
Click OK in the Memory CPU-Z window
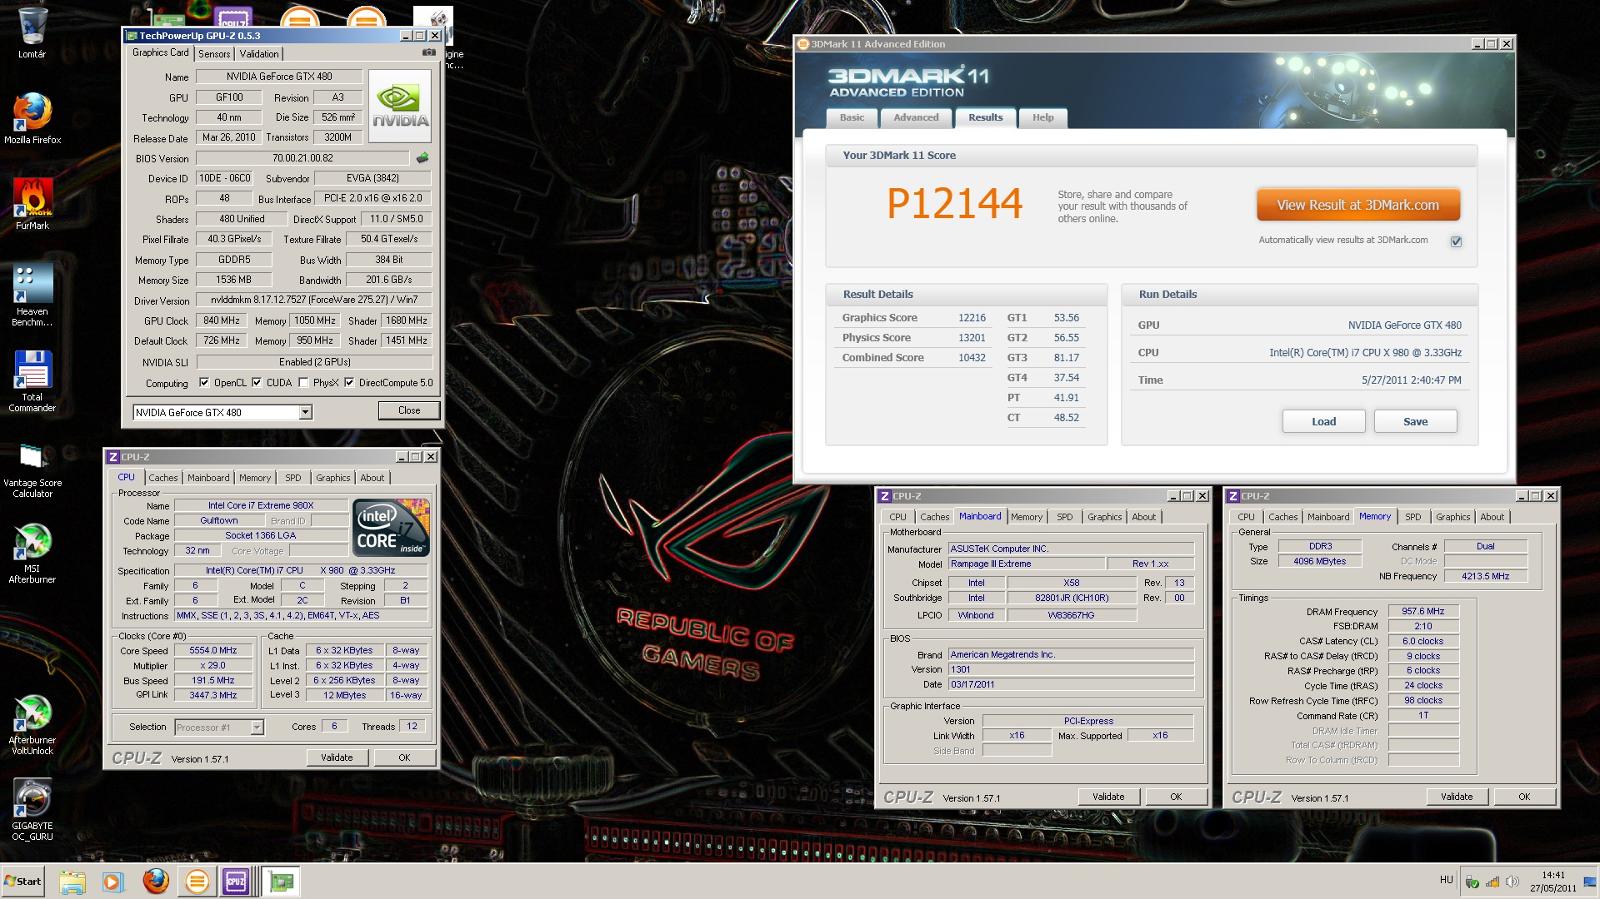1524,797
